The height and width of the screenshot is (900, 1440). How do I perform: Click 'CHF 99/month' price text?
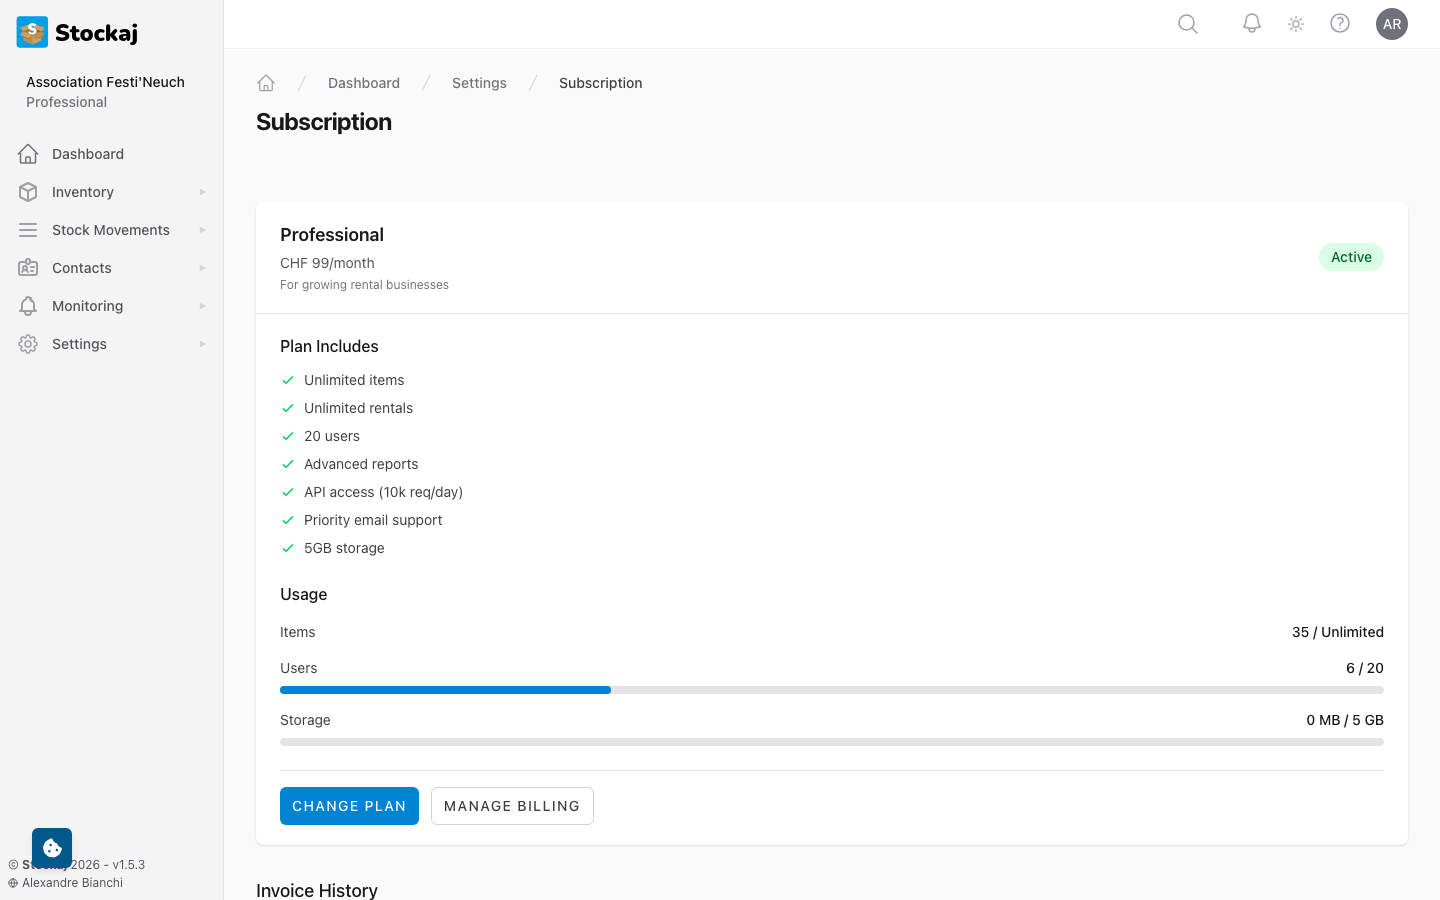(327, 263)
